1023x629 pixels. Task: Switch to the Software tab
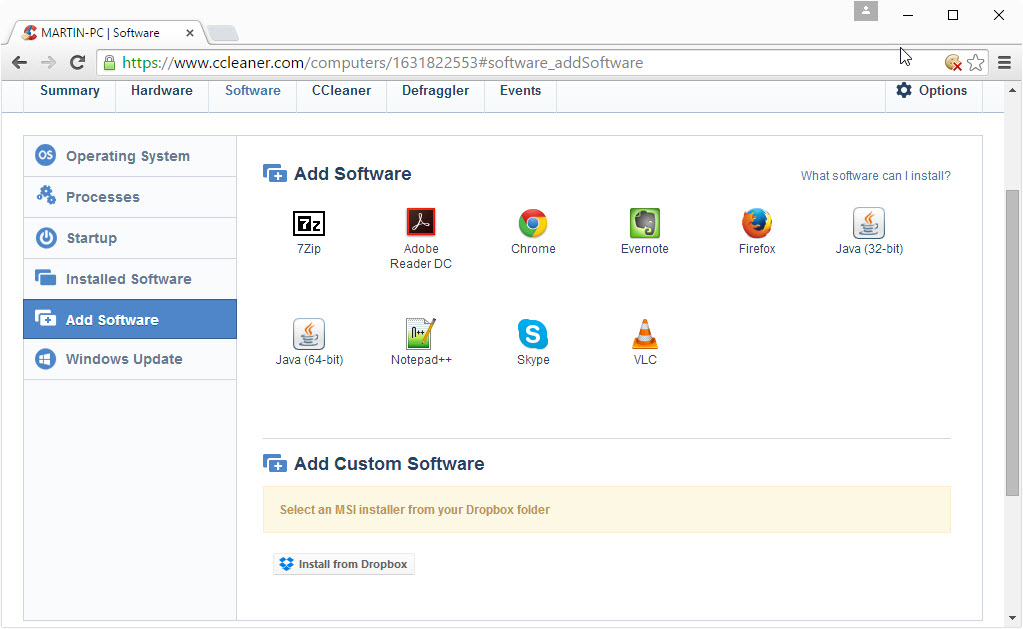[x=252, y=91]
